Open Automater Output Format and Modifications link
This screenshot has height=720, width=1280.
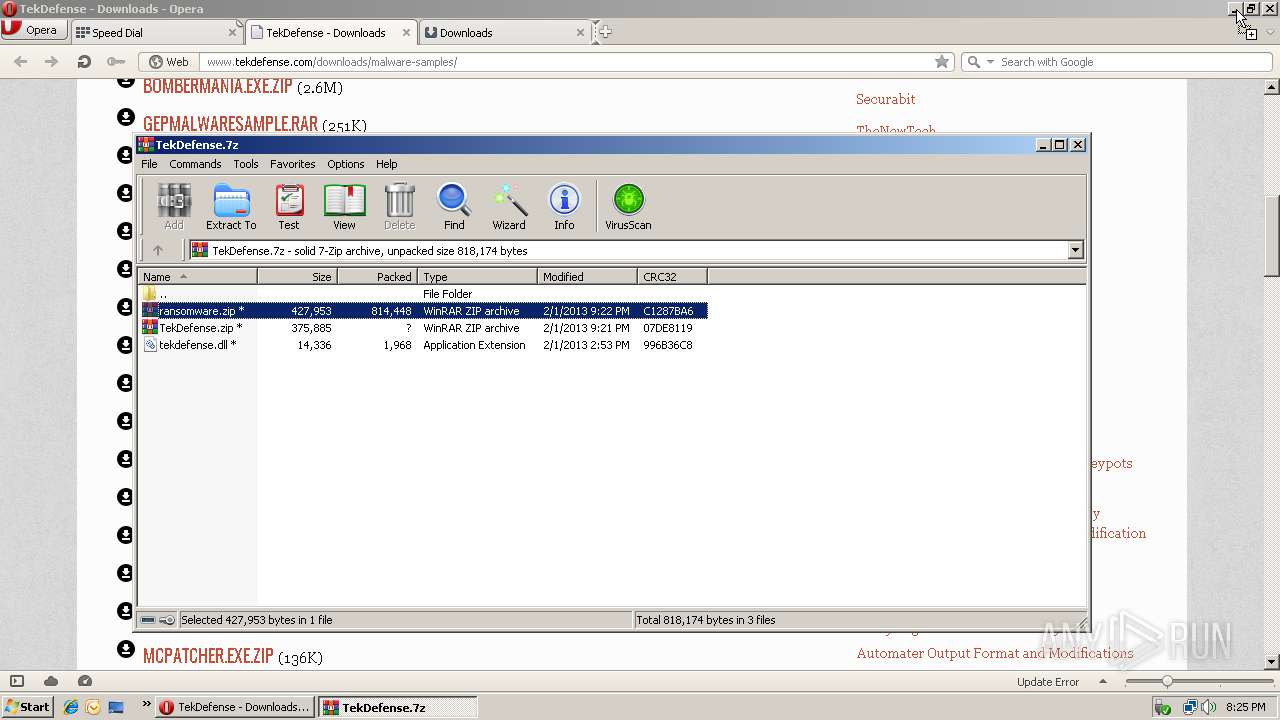(995, 653)
